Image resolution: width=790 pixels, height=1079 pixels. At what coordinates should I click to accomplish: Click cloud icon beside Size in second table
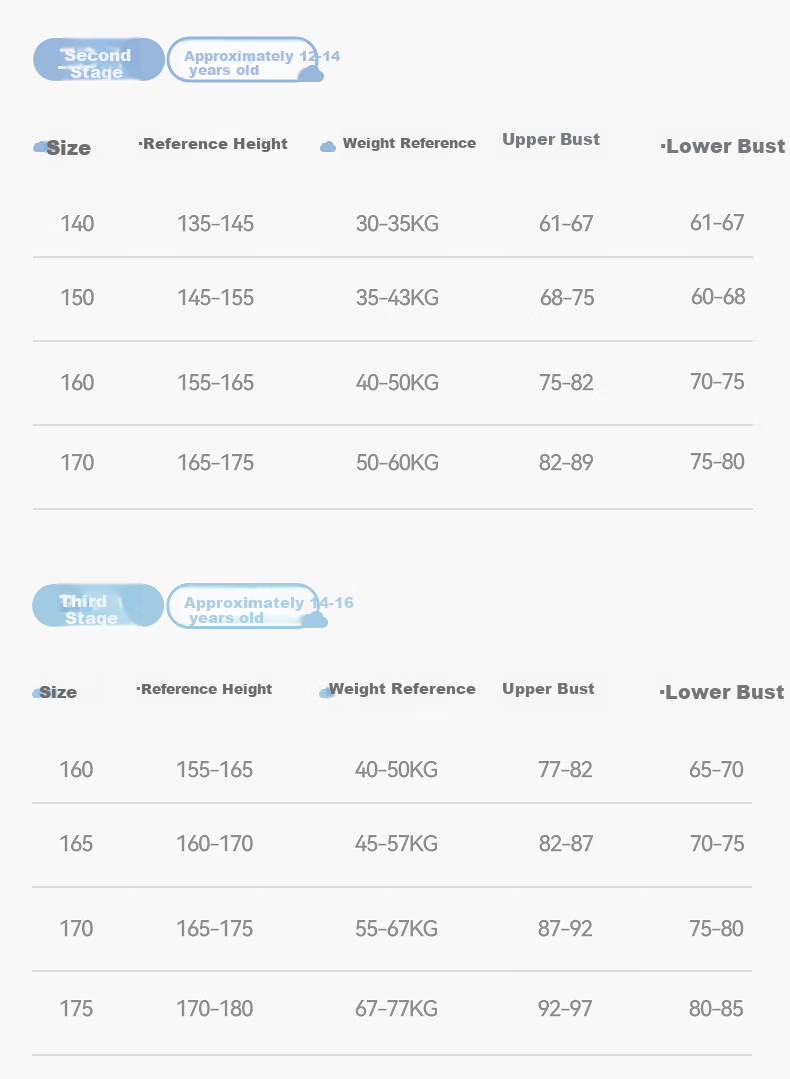pyautogui.click(x=36, y=693)
